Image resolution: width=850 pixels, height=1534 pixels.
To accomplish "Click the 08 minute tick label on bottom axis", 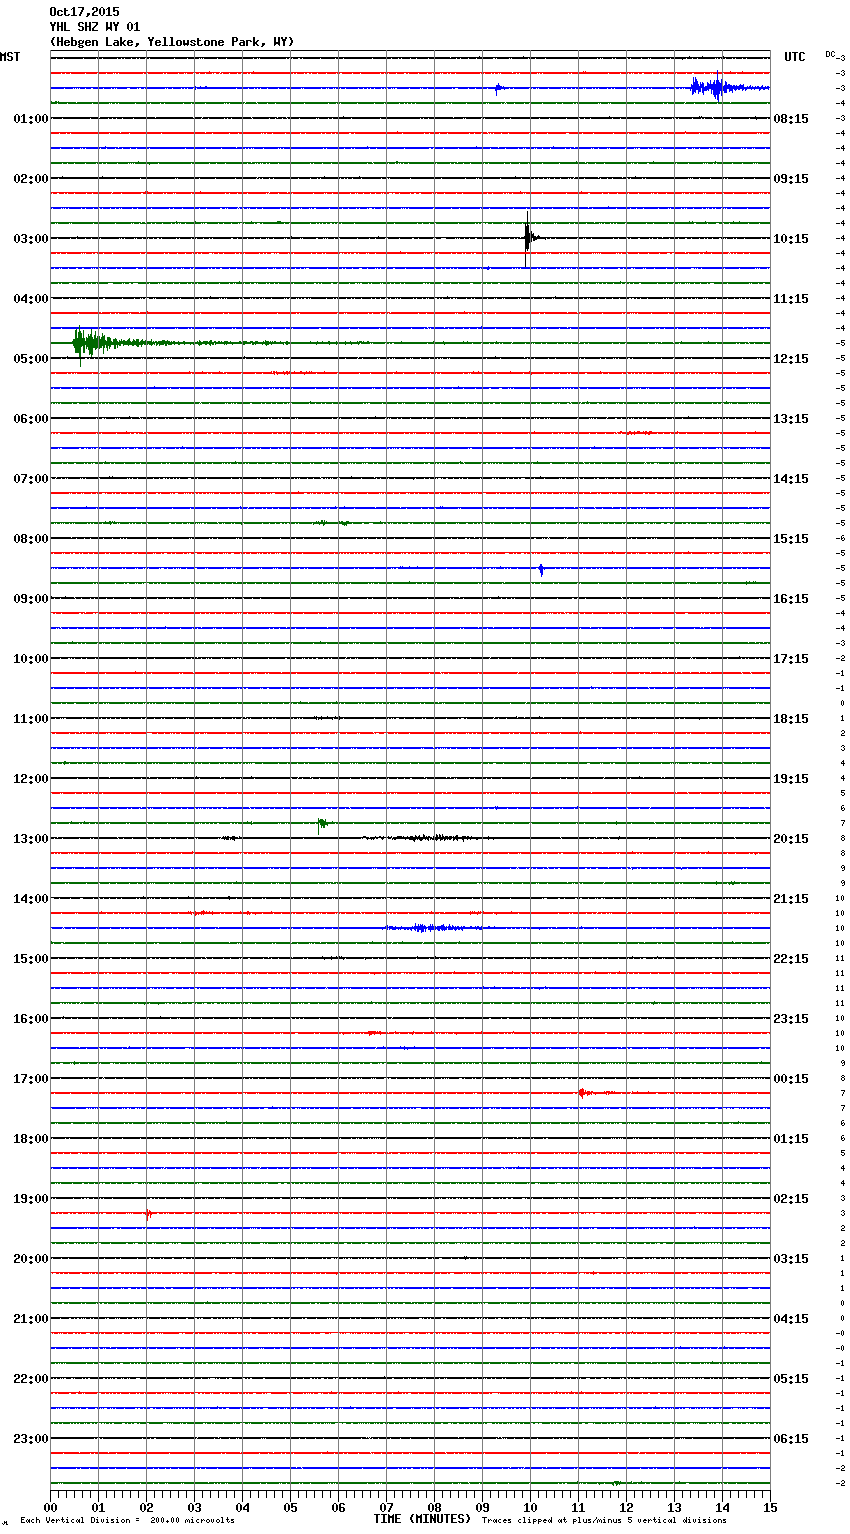I will point(434,1507).
